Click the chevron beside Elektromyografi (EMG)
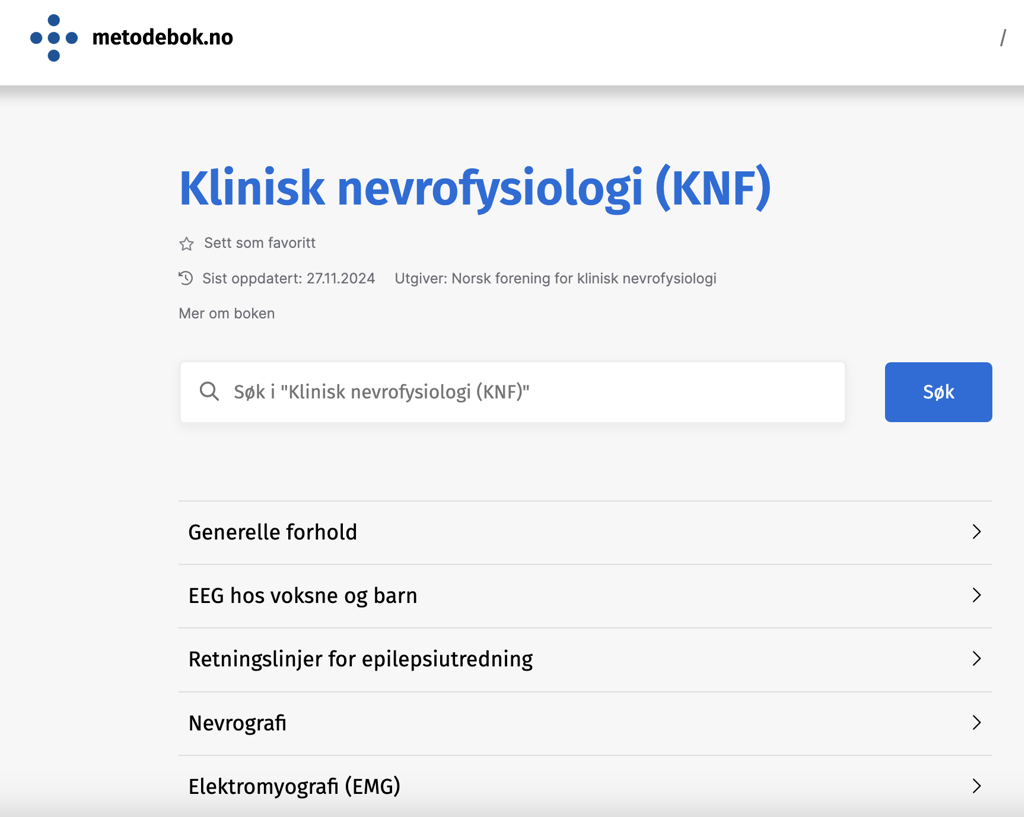 (976, 786)
